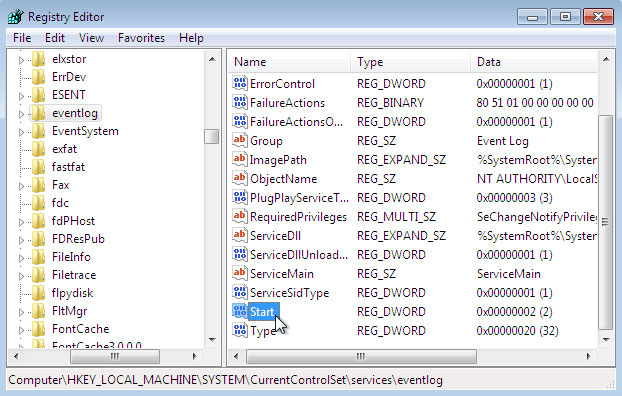Click the PlugPlayServiceT... value icon

(240, 197)
